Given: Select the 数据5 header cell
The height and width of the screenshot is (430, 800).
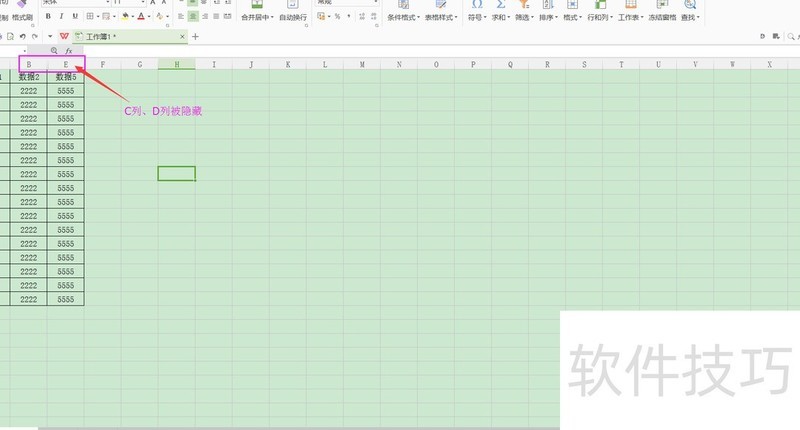Looking at the screenshot, I should coord(66,77).
